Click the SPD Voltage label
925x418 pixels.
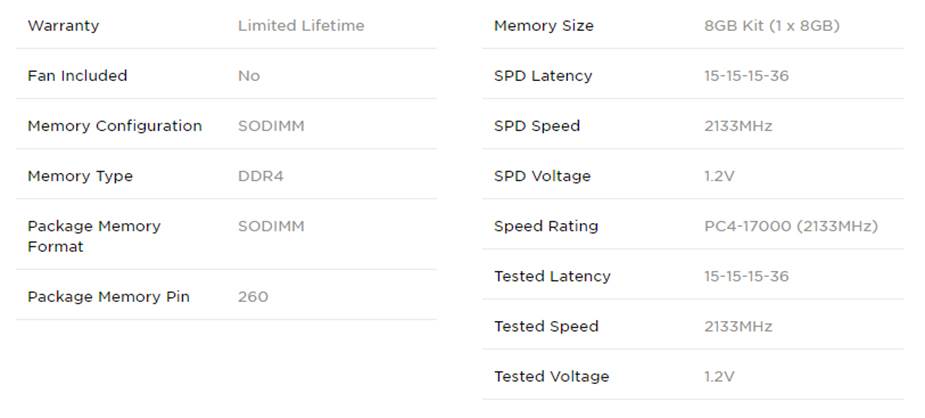coord(542,176)
